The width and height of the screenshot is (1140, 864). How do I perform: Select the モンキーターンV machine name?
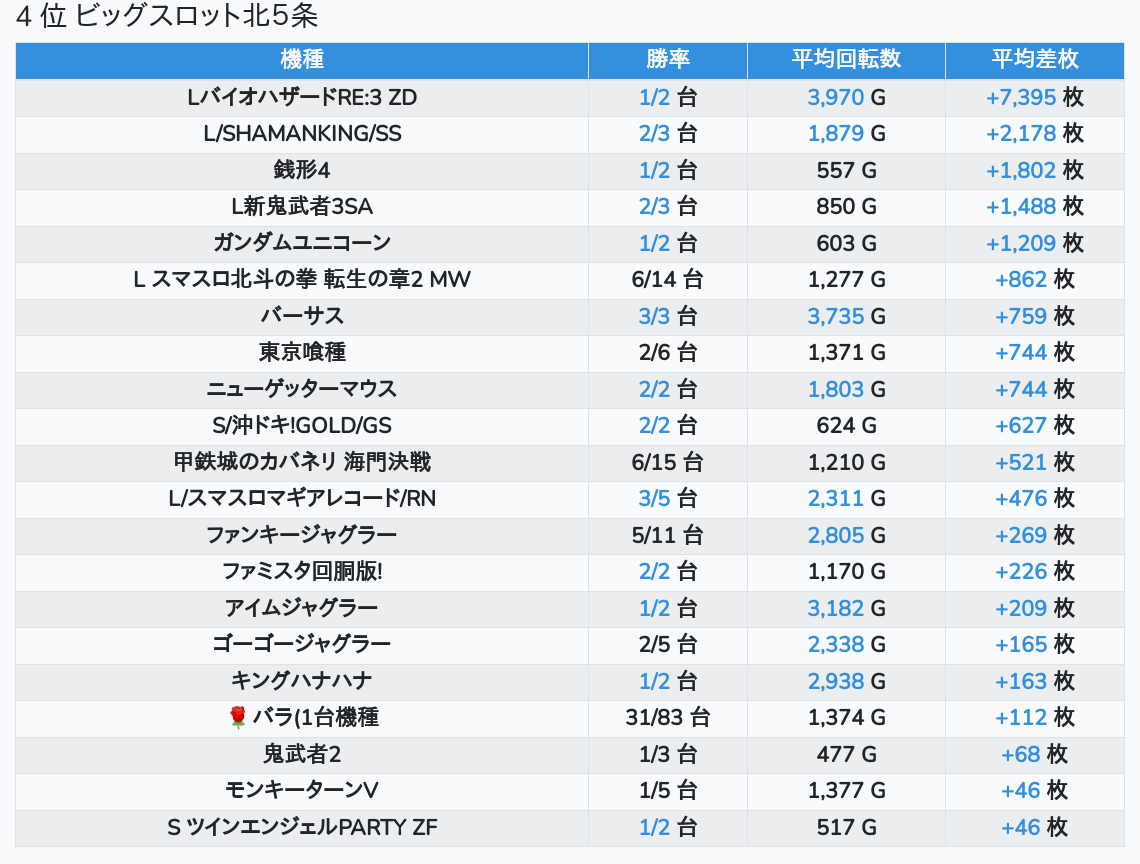(x=302, y=791)
